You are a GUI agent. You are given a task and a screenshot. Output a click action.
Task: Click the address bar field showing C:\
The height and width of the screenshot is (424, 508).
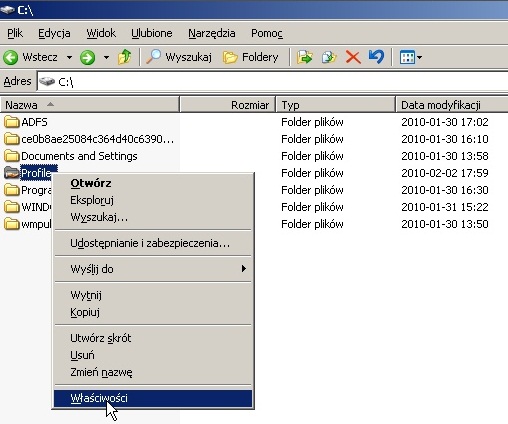pyautogui.click(x=273, y=82)
